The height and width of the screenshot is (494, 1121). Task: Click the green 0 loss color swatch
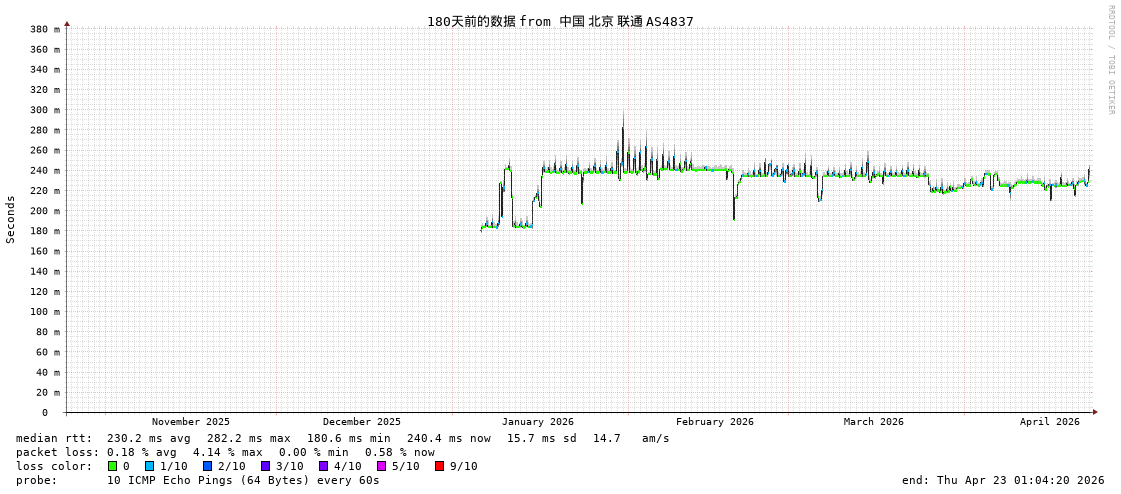[x=112, y=466]
